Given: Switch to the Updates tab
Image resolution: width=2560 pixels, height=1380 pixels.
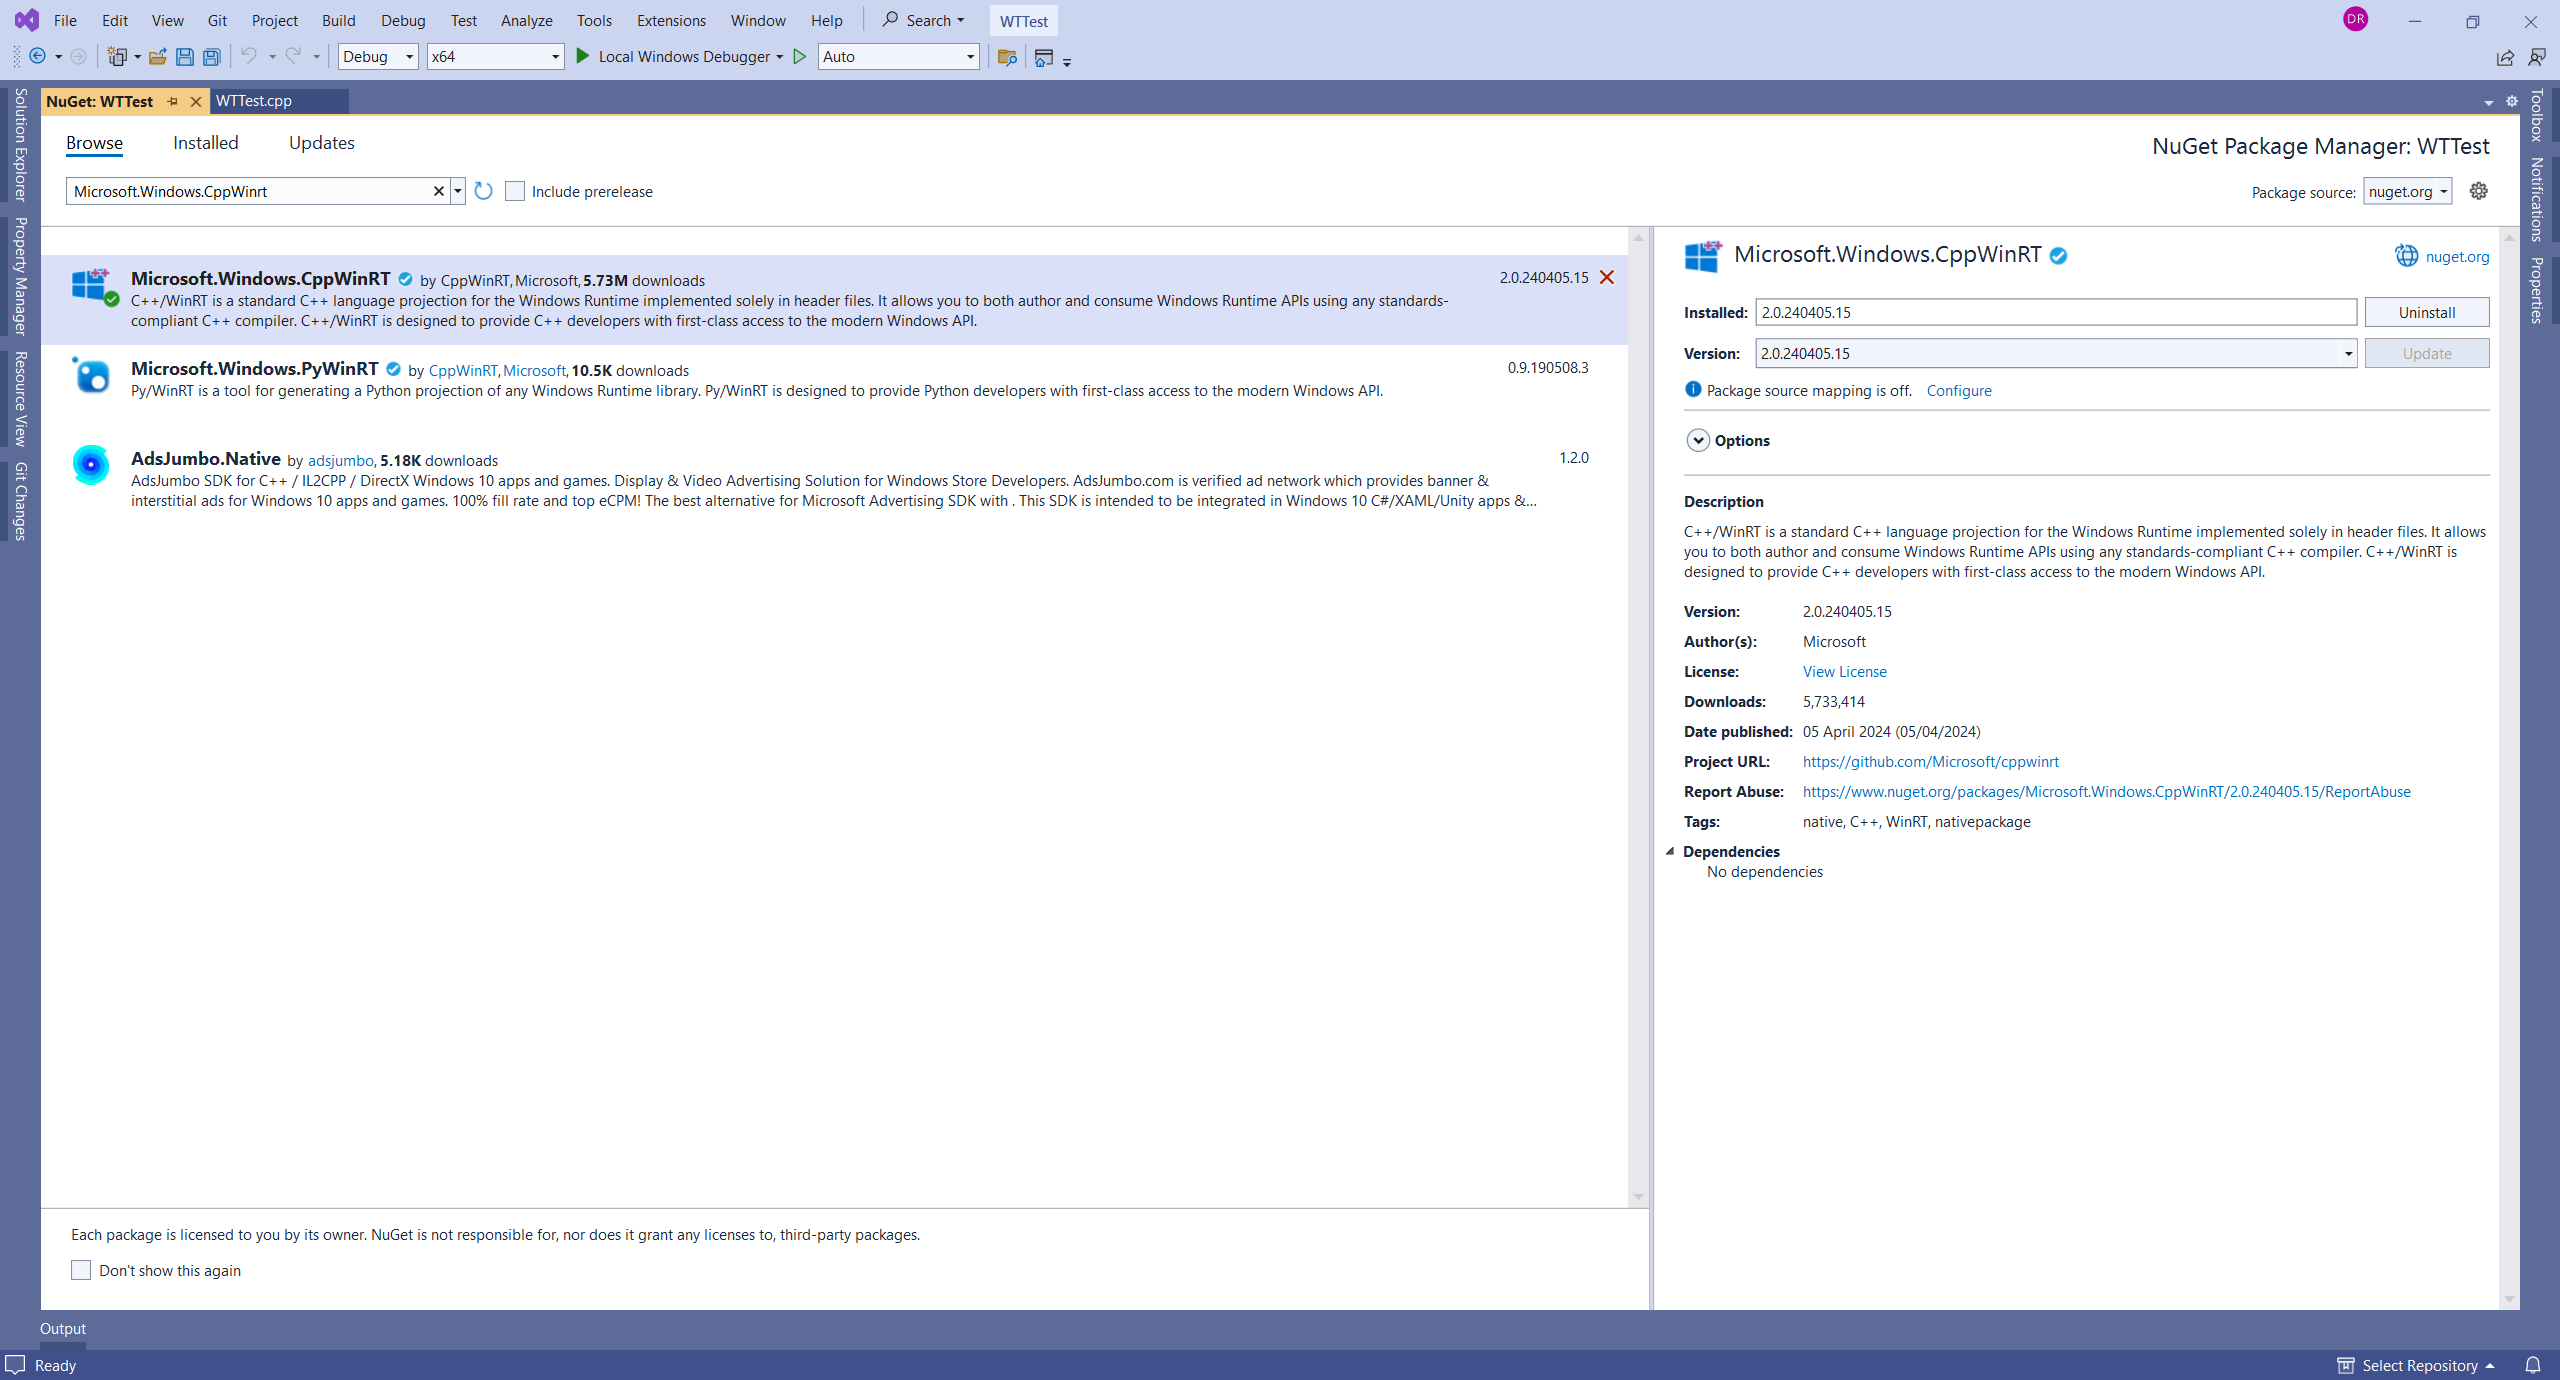Looking at the screenshot, I should tap(322, 143).
